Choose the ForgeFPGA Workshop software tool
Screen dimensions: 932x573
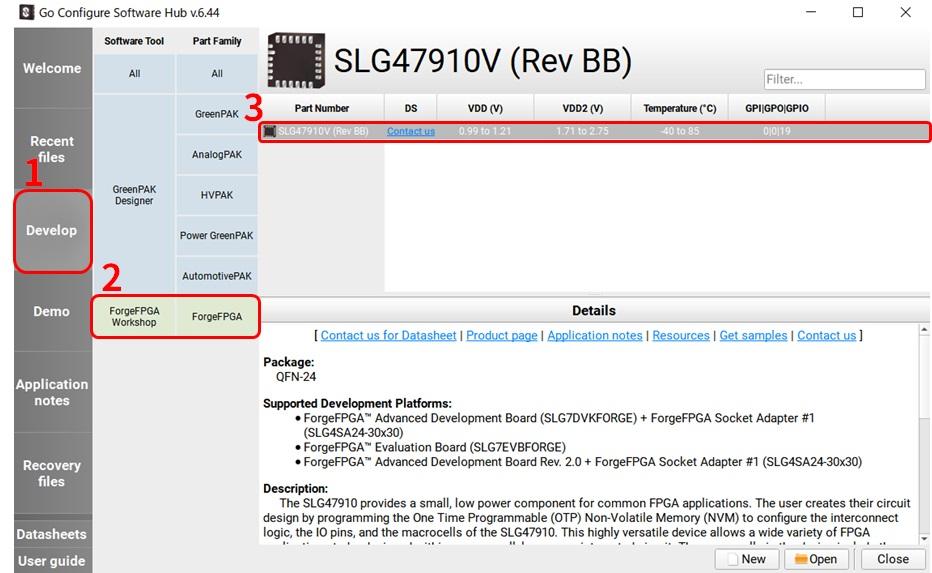134,317
